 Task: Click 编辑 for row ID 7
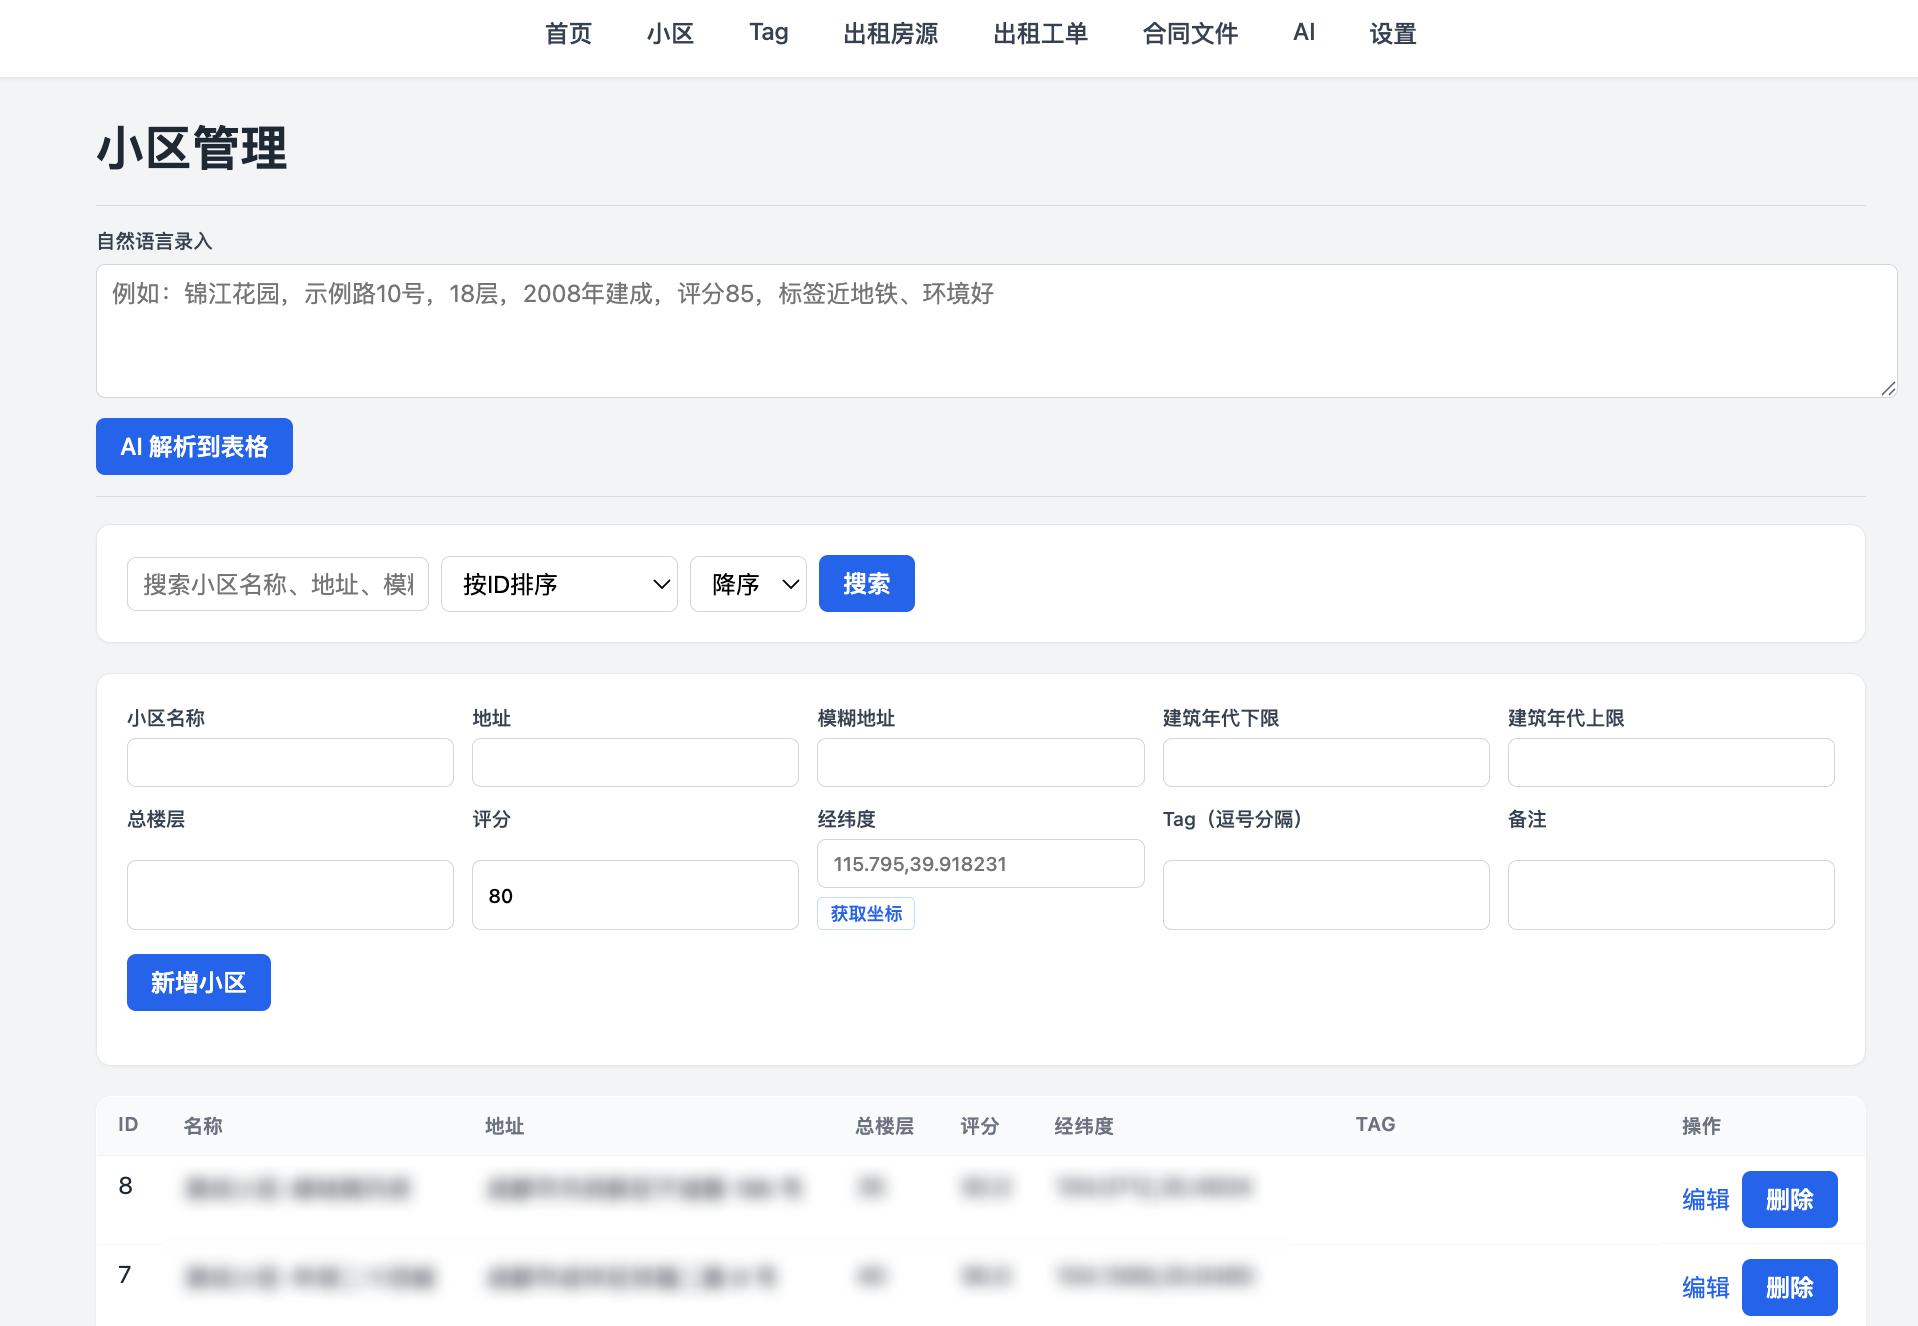click(1705, 1288)
